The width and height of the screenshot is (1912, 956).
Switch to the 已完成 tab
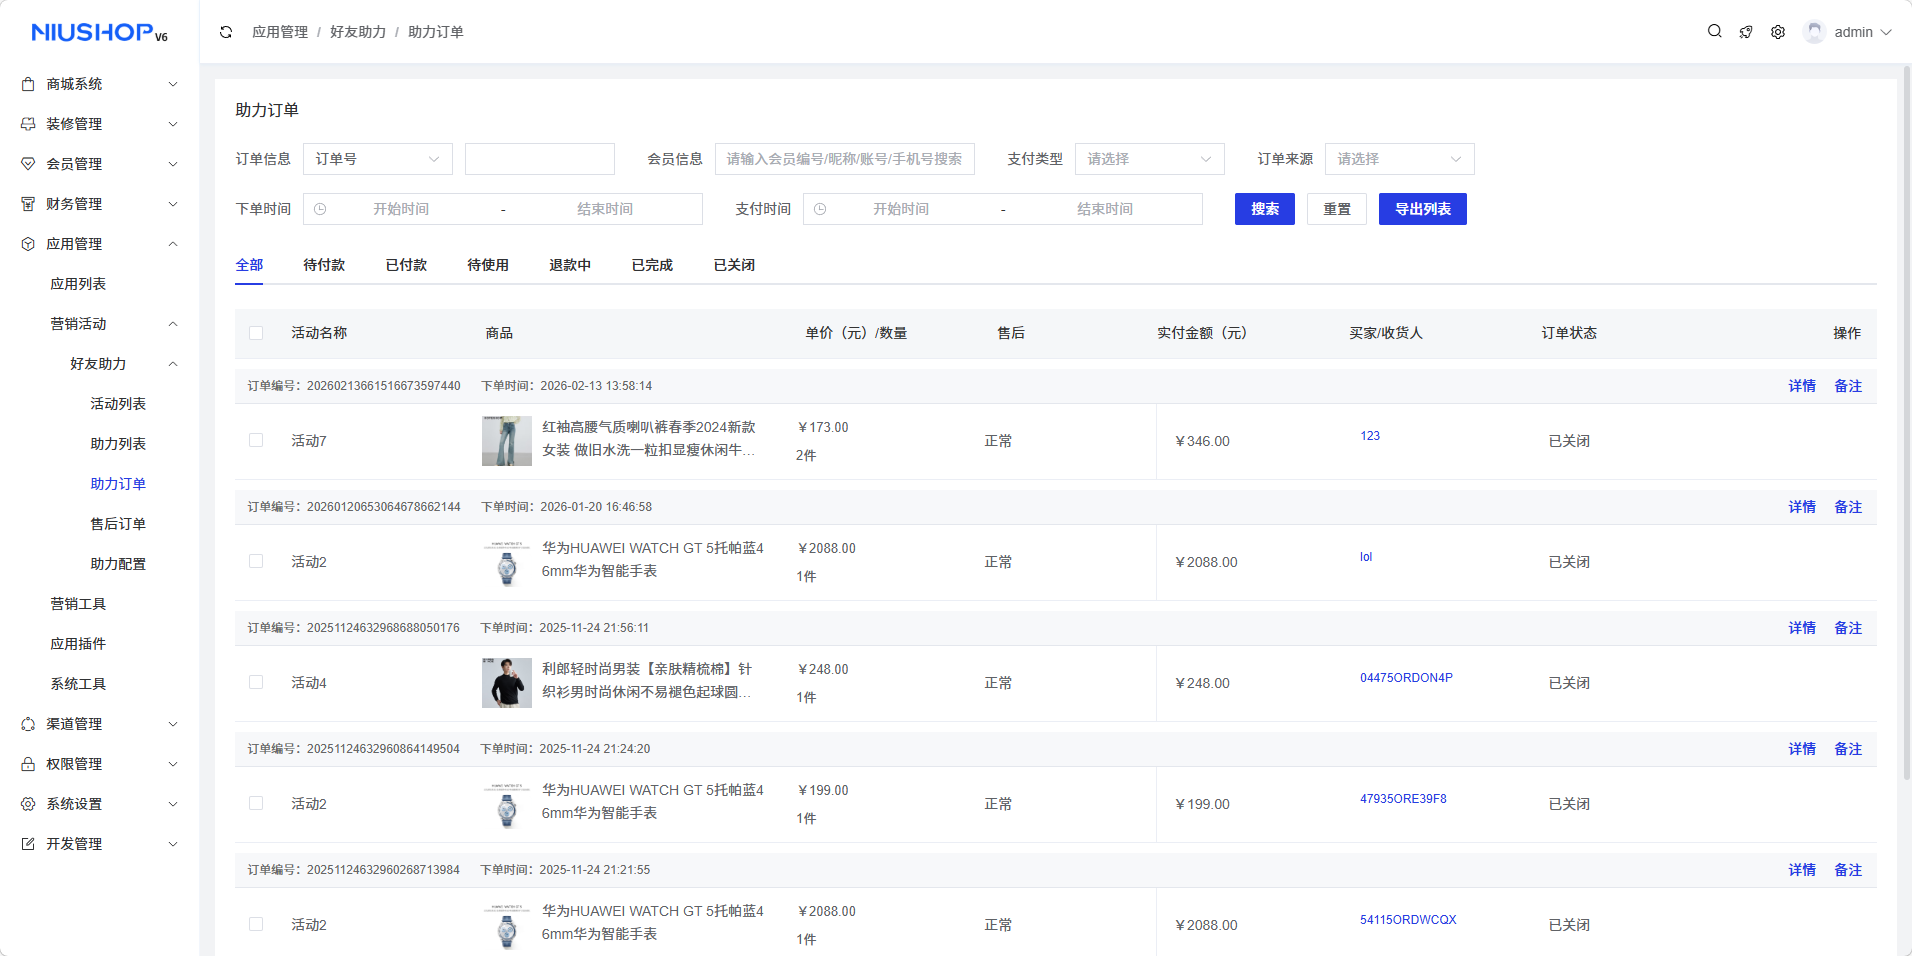652,265
